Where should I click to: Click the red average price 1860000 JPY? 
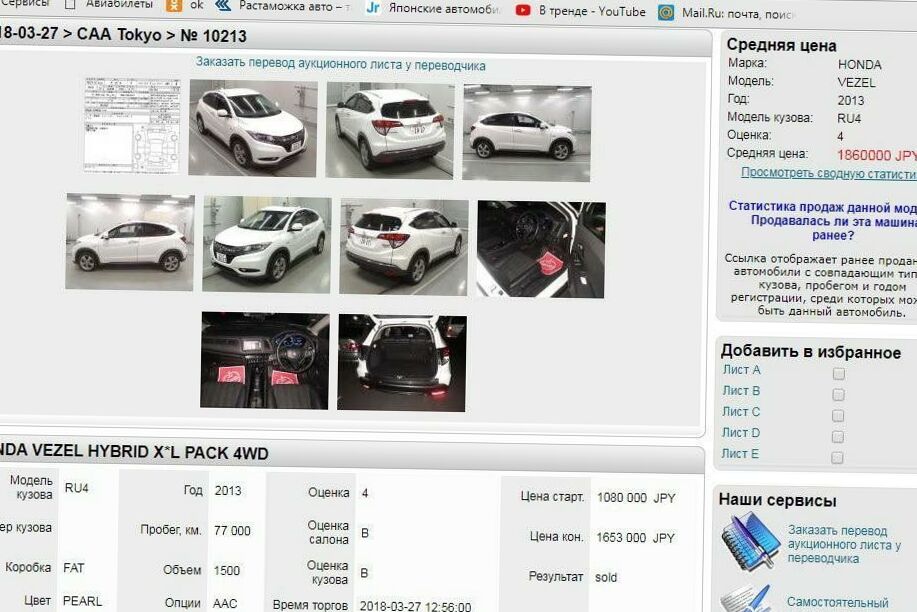[877, 155]
